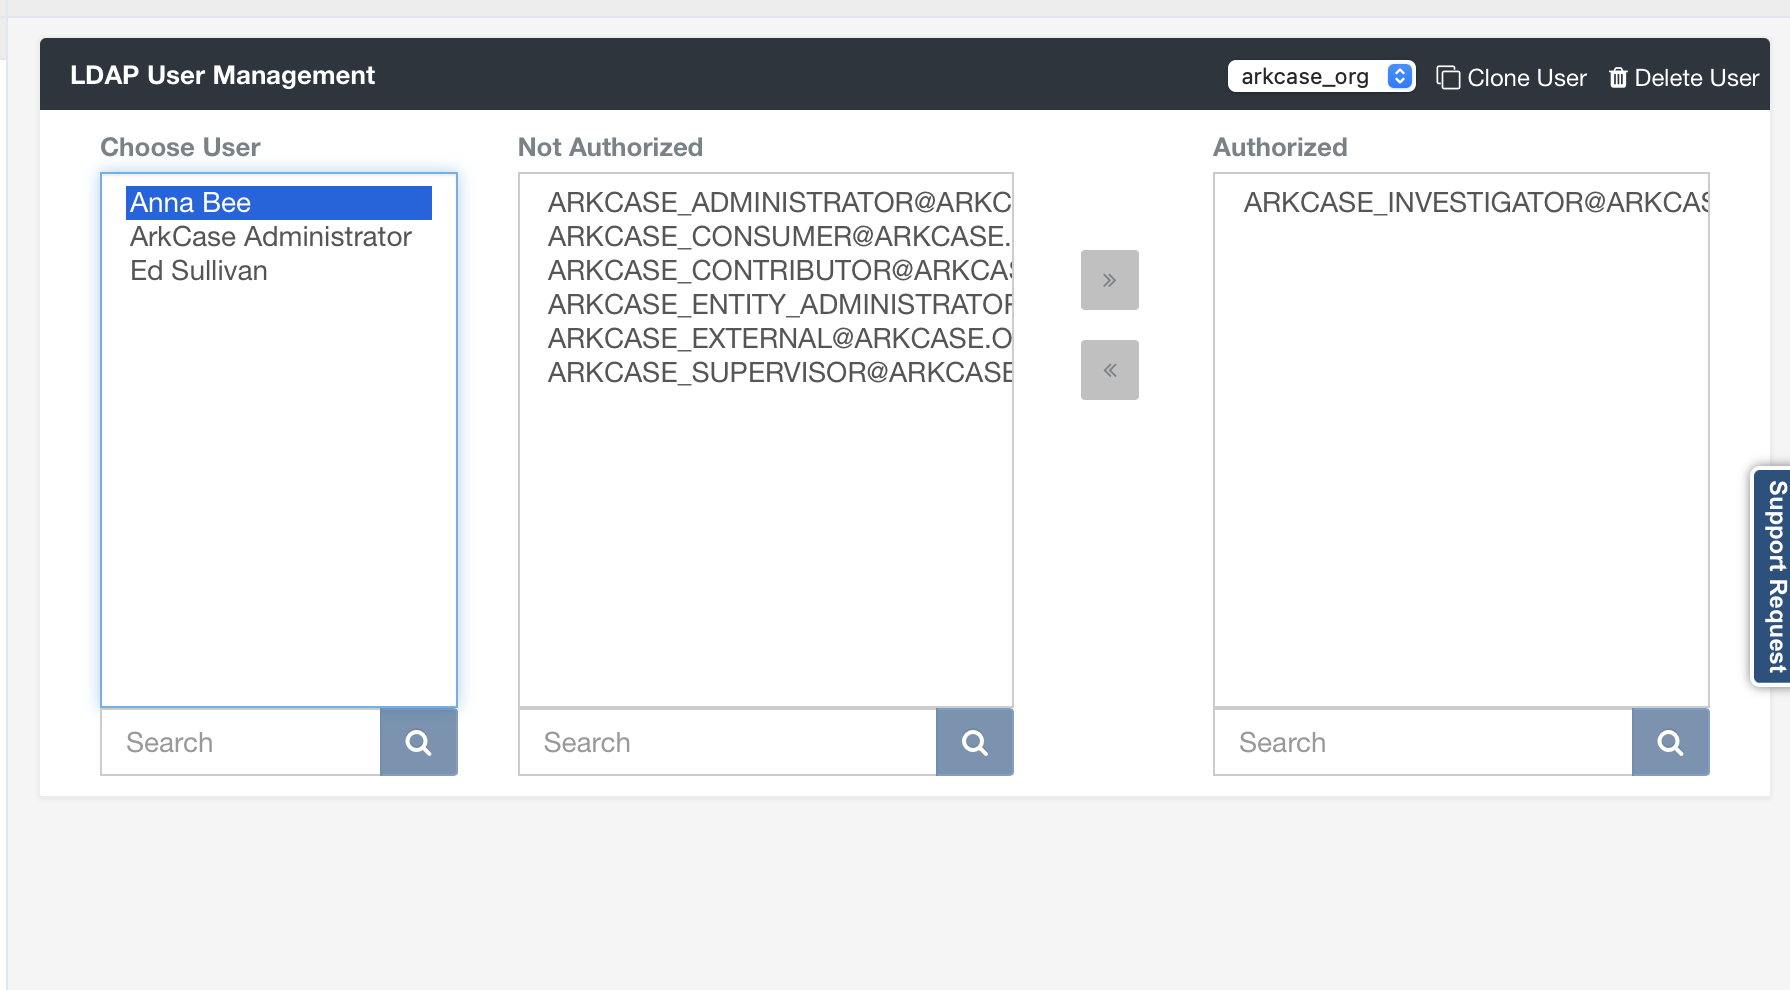Click the search magnifier under Authorized list
Image resolution: width=1790 pixels, height=990 pixels.
1669,742
